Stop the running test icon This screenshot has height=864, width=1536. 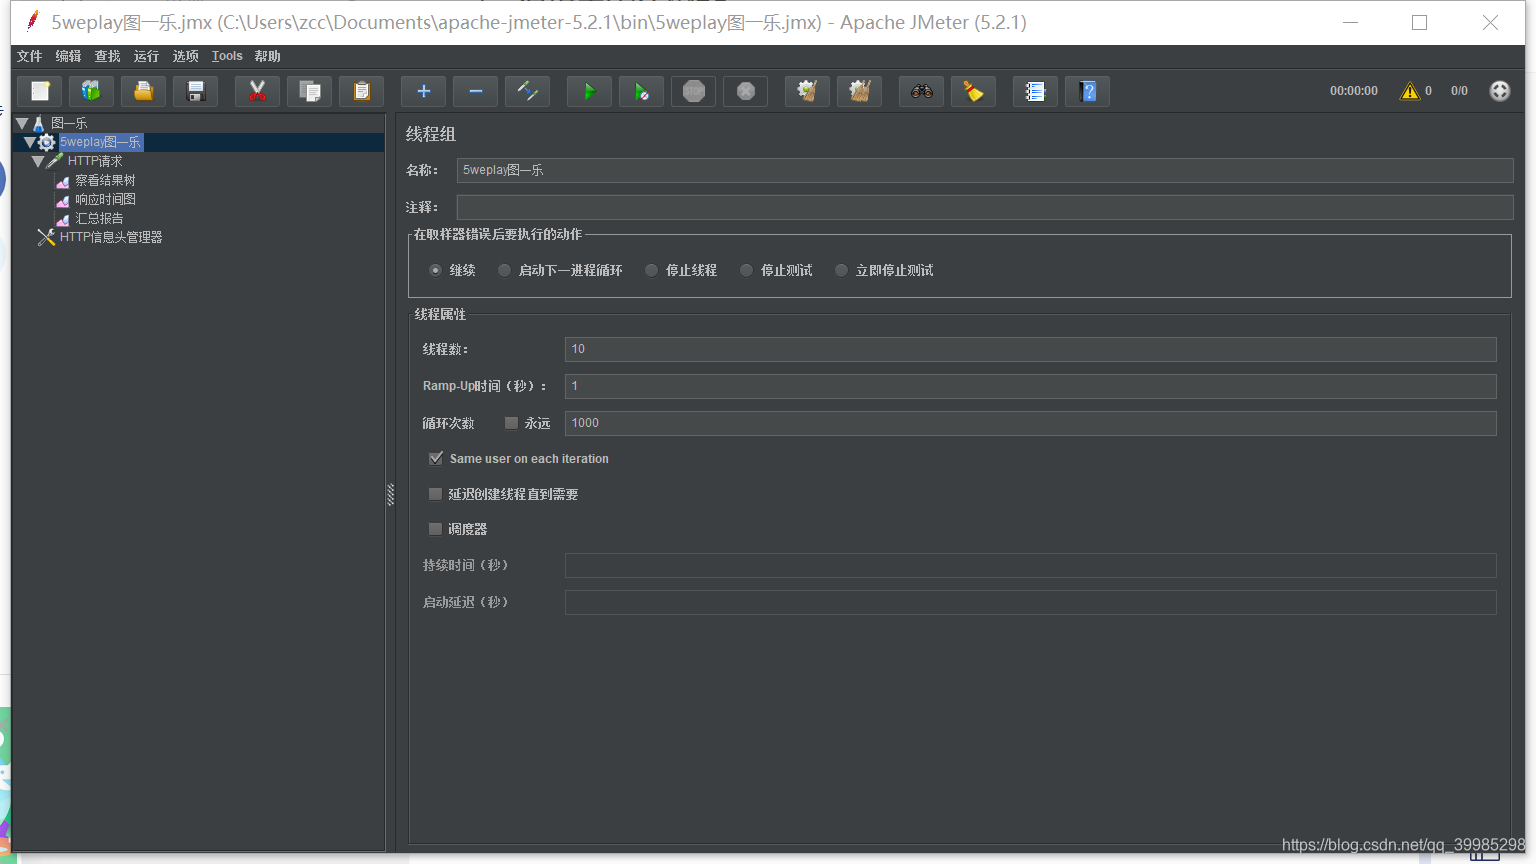point(694,91)
